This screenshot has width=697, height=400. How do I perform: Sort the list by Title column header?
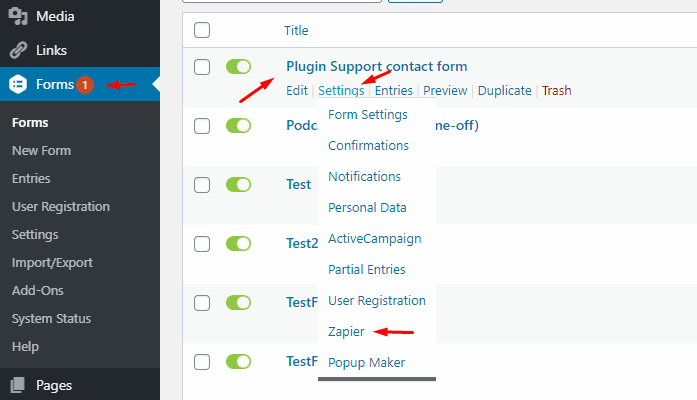point(296,30)
